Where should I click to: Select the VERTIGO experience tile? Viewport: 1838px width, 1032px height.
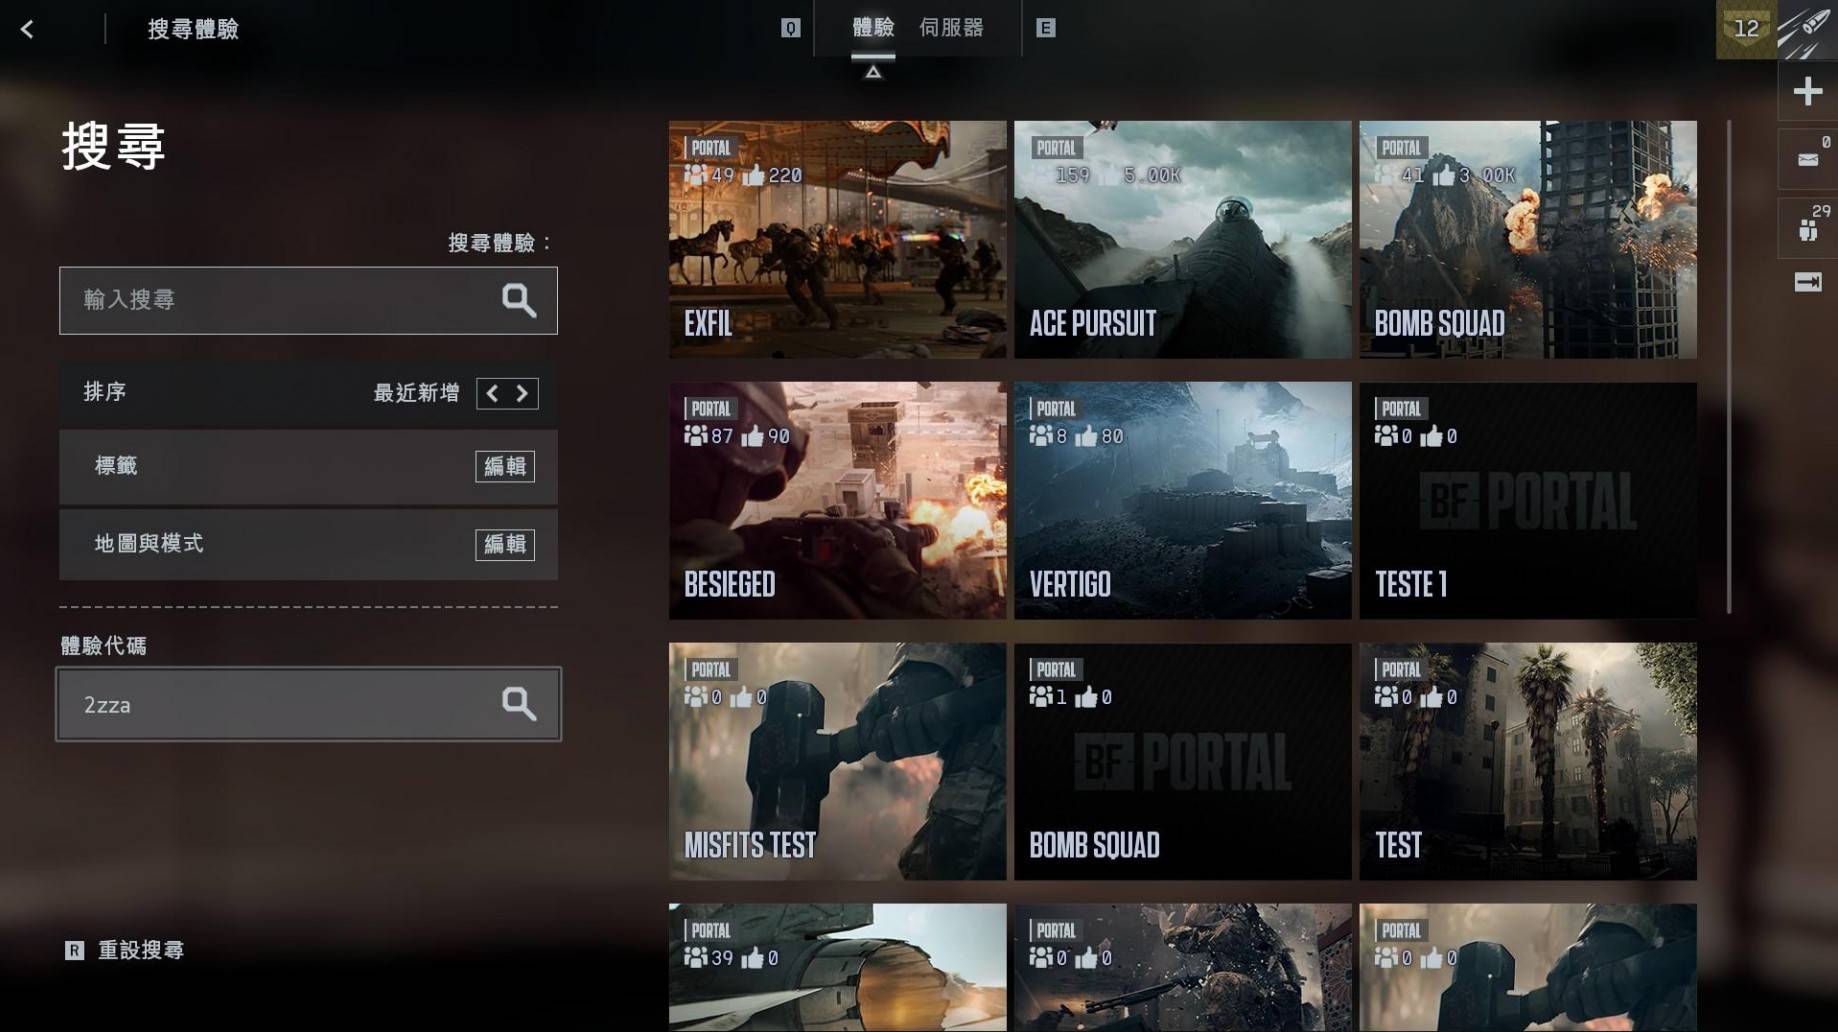(x=1182, y=500)
